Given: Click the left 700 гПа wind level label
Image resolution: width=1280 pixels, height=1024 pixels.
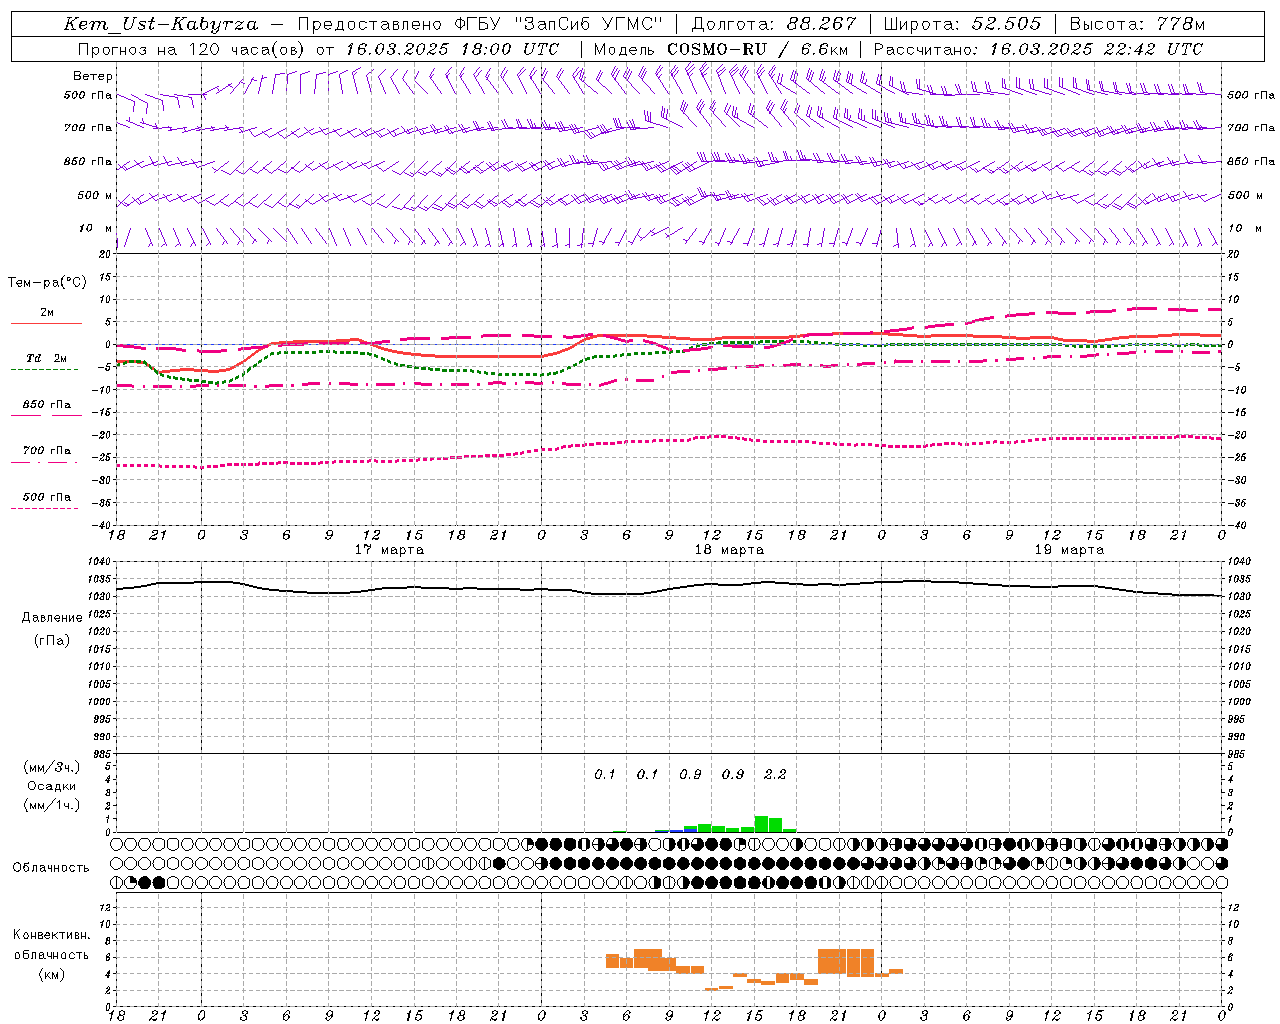Looking at the screenshot, I should coord(87,128).
